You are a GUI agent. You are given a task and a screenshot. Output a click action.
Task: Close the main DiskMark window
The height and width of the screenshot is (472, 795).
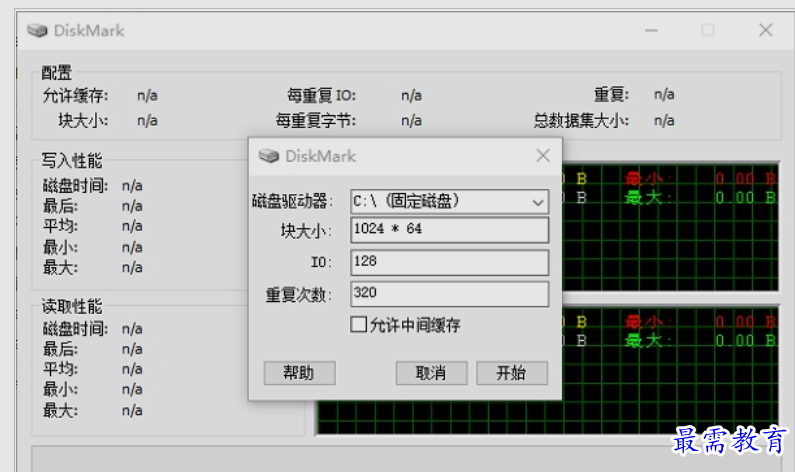(x=766, y=30)
